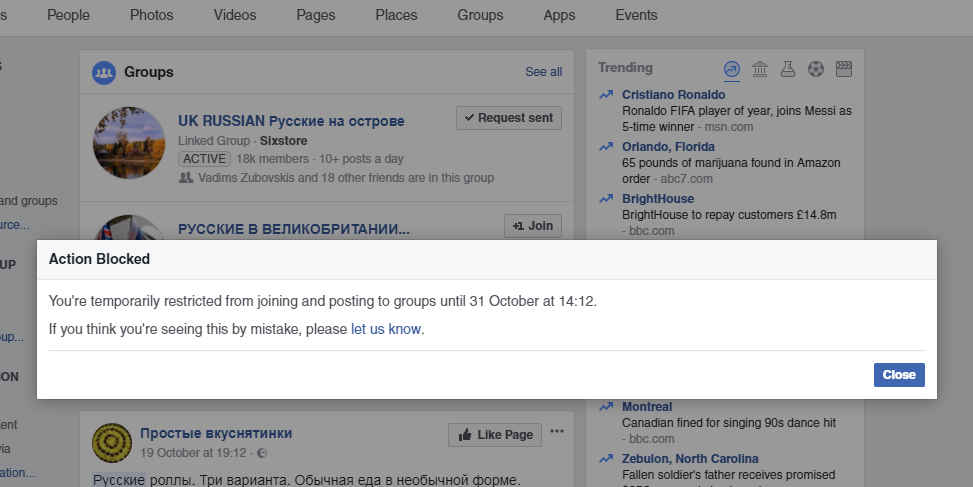The width and height of the screenshot is (973, 487).
Task: Select the Sports football icon in Trending
Action: [816, 69]
